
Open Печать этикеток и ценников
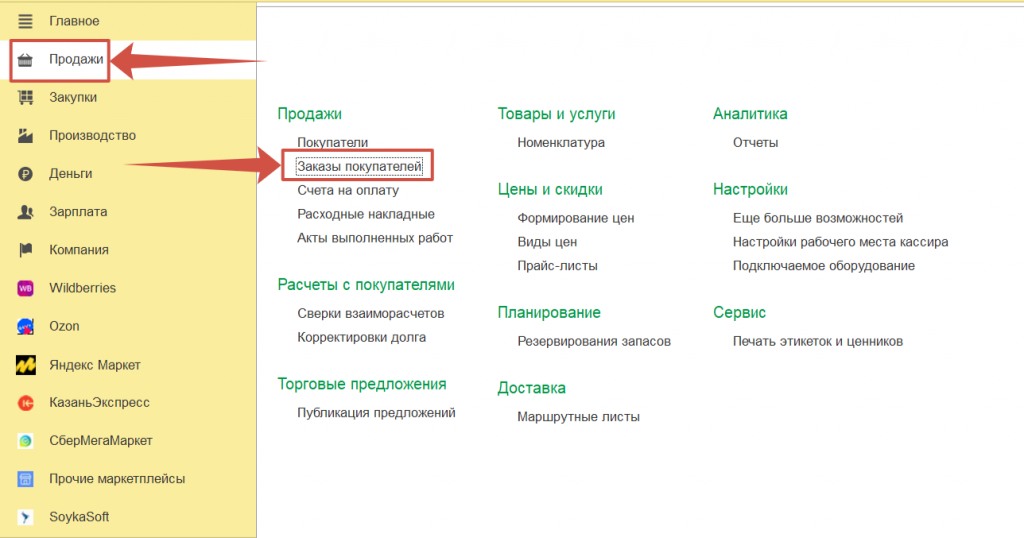817,341
